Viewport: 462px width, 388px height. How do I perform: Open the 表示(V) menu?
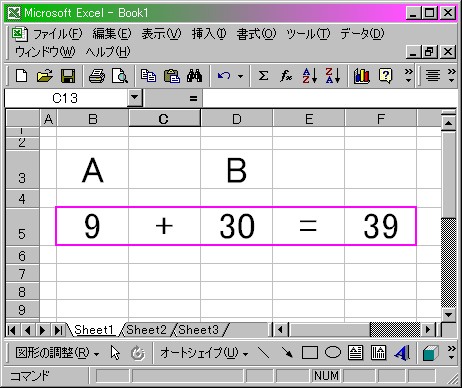click(161, 34)
